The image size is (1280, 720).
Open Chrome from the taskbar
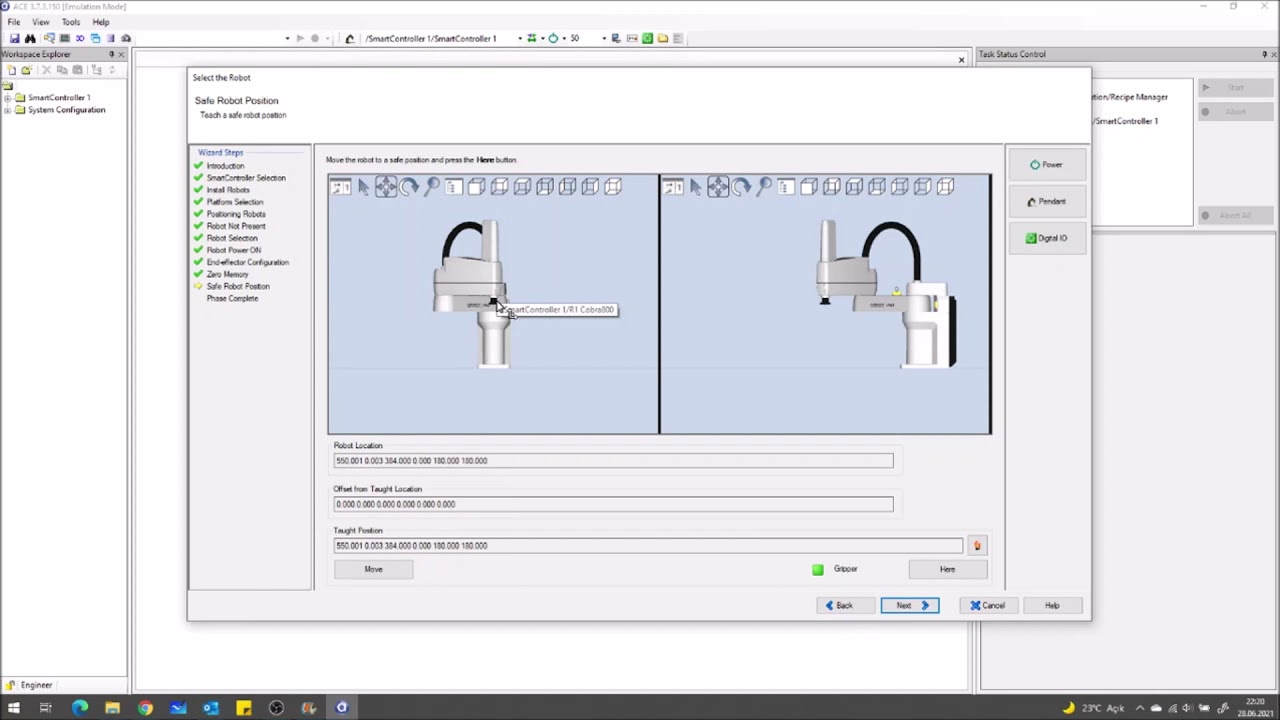145,708
